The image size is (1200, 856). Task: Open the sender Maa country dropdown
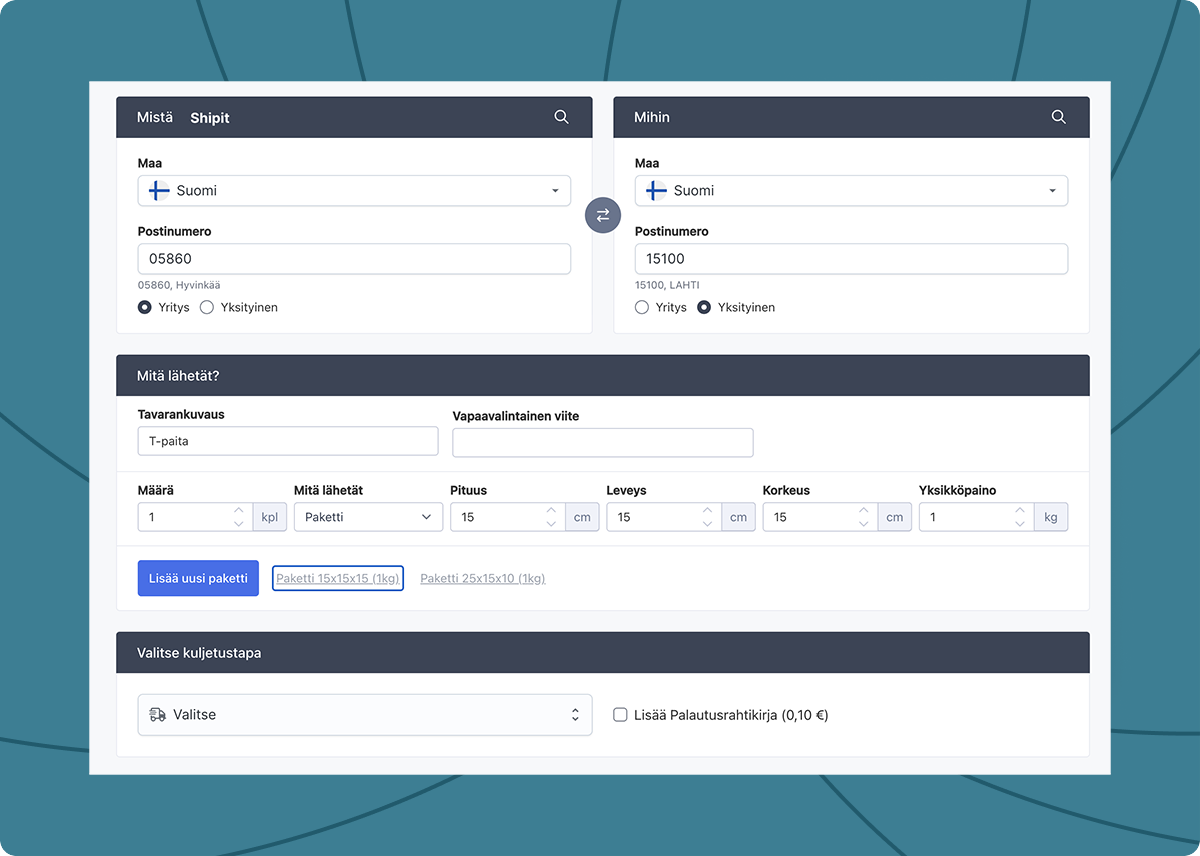coord(354,191)
